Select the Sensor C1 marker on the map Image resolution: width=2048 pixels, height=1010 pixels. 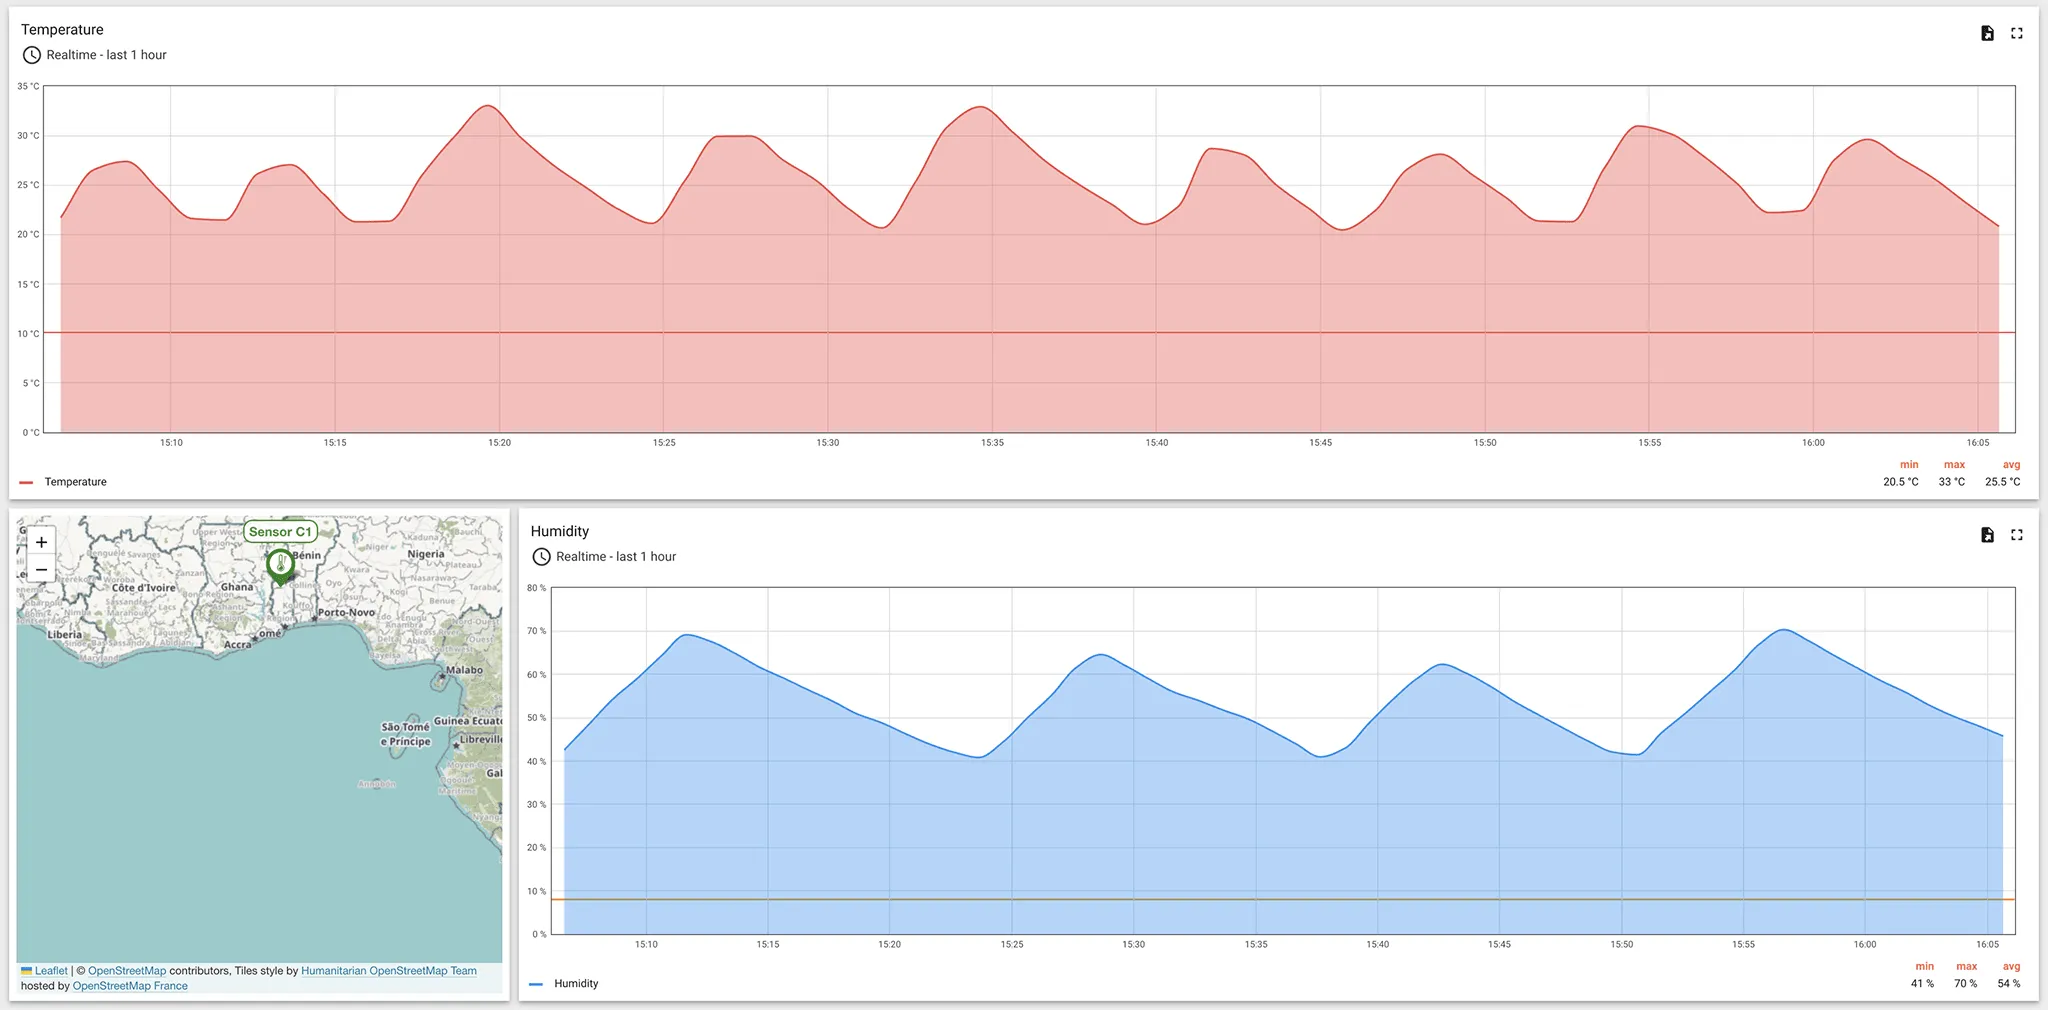click(281, 565)
